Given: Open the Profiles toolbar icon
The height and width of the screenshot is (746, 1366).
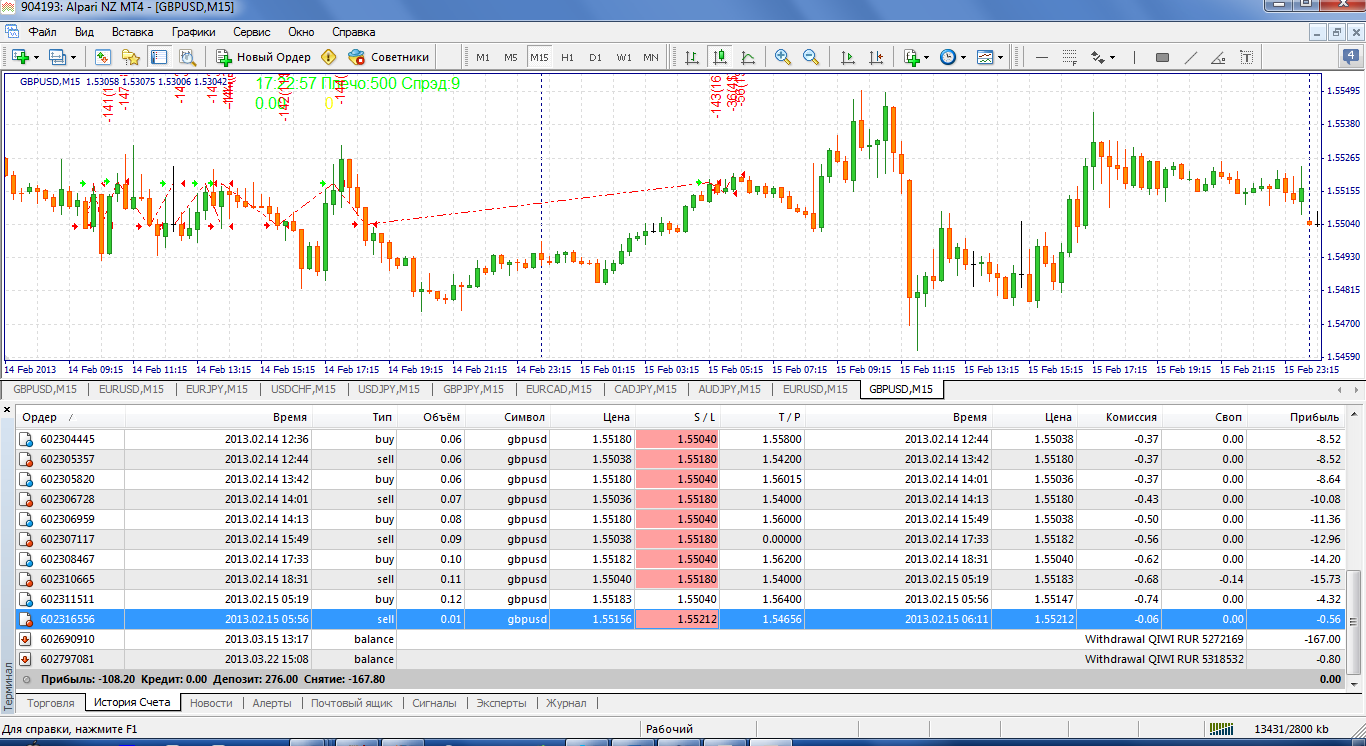Looking at the screenshot, I should click(x=56, y=57).
